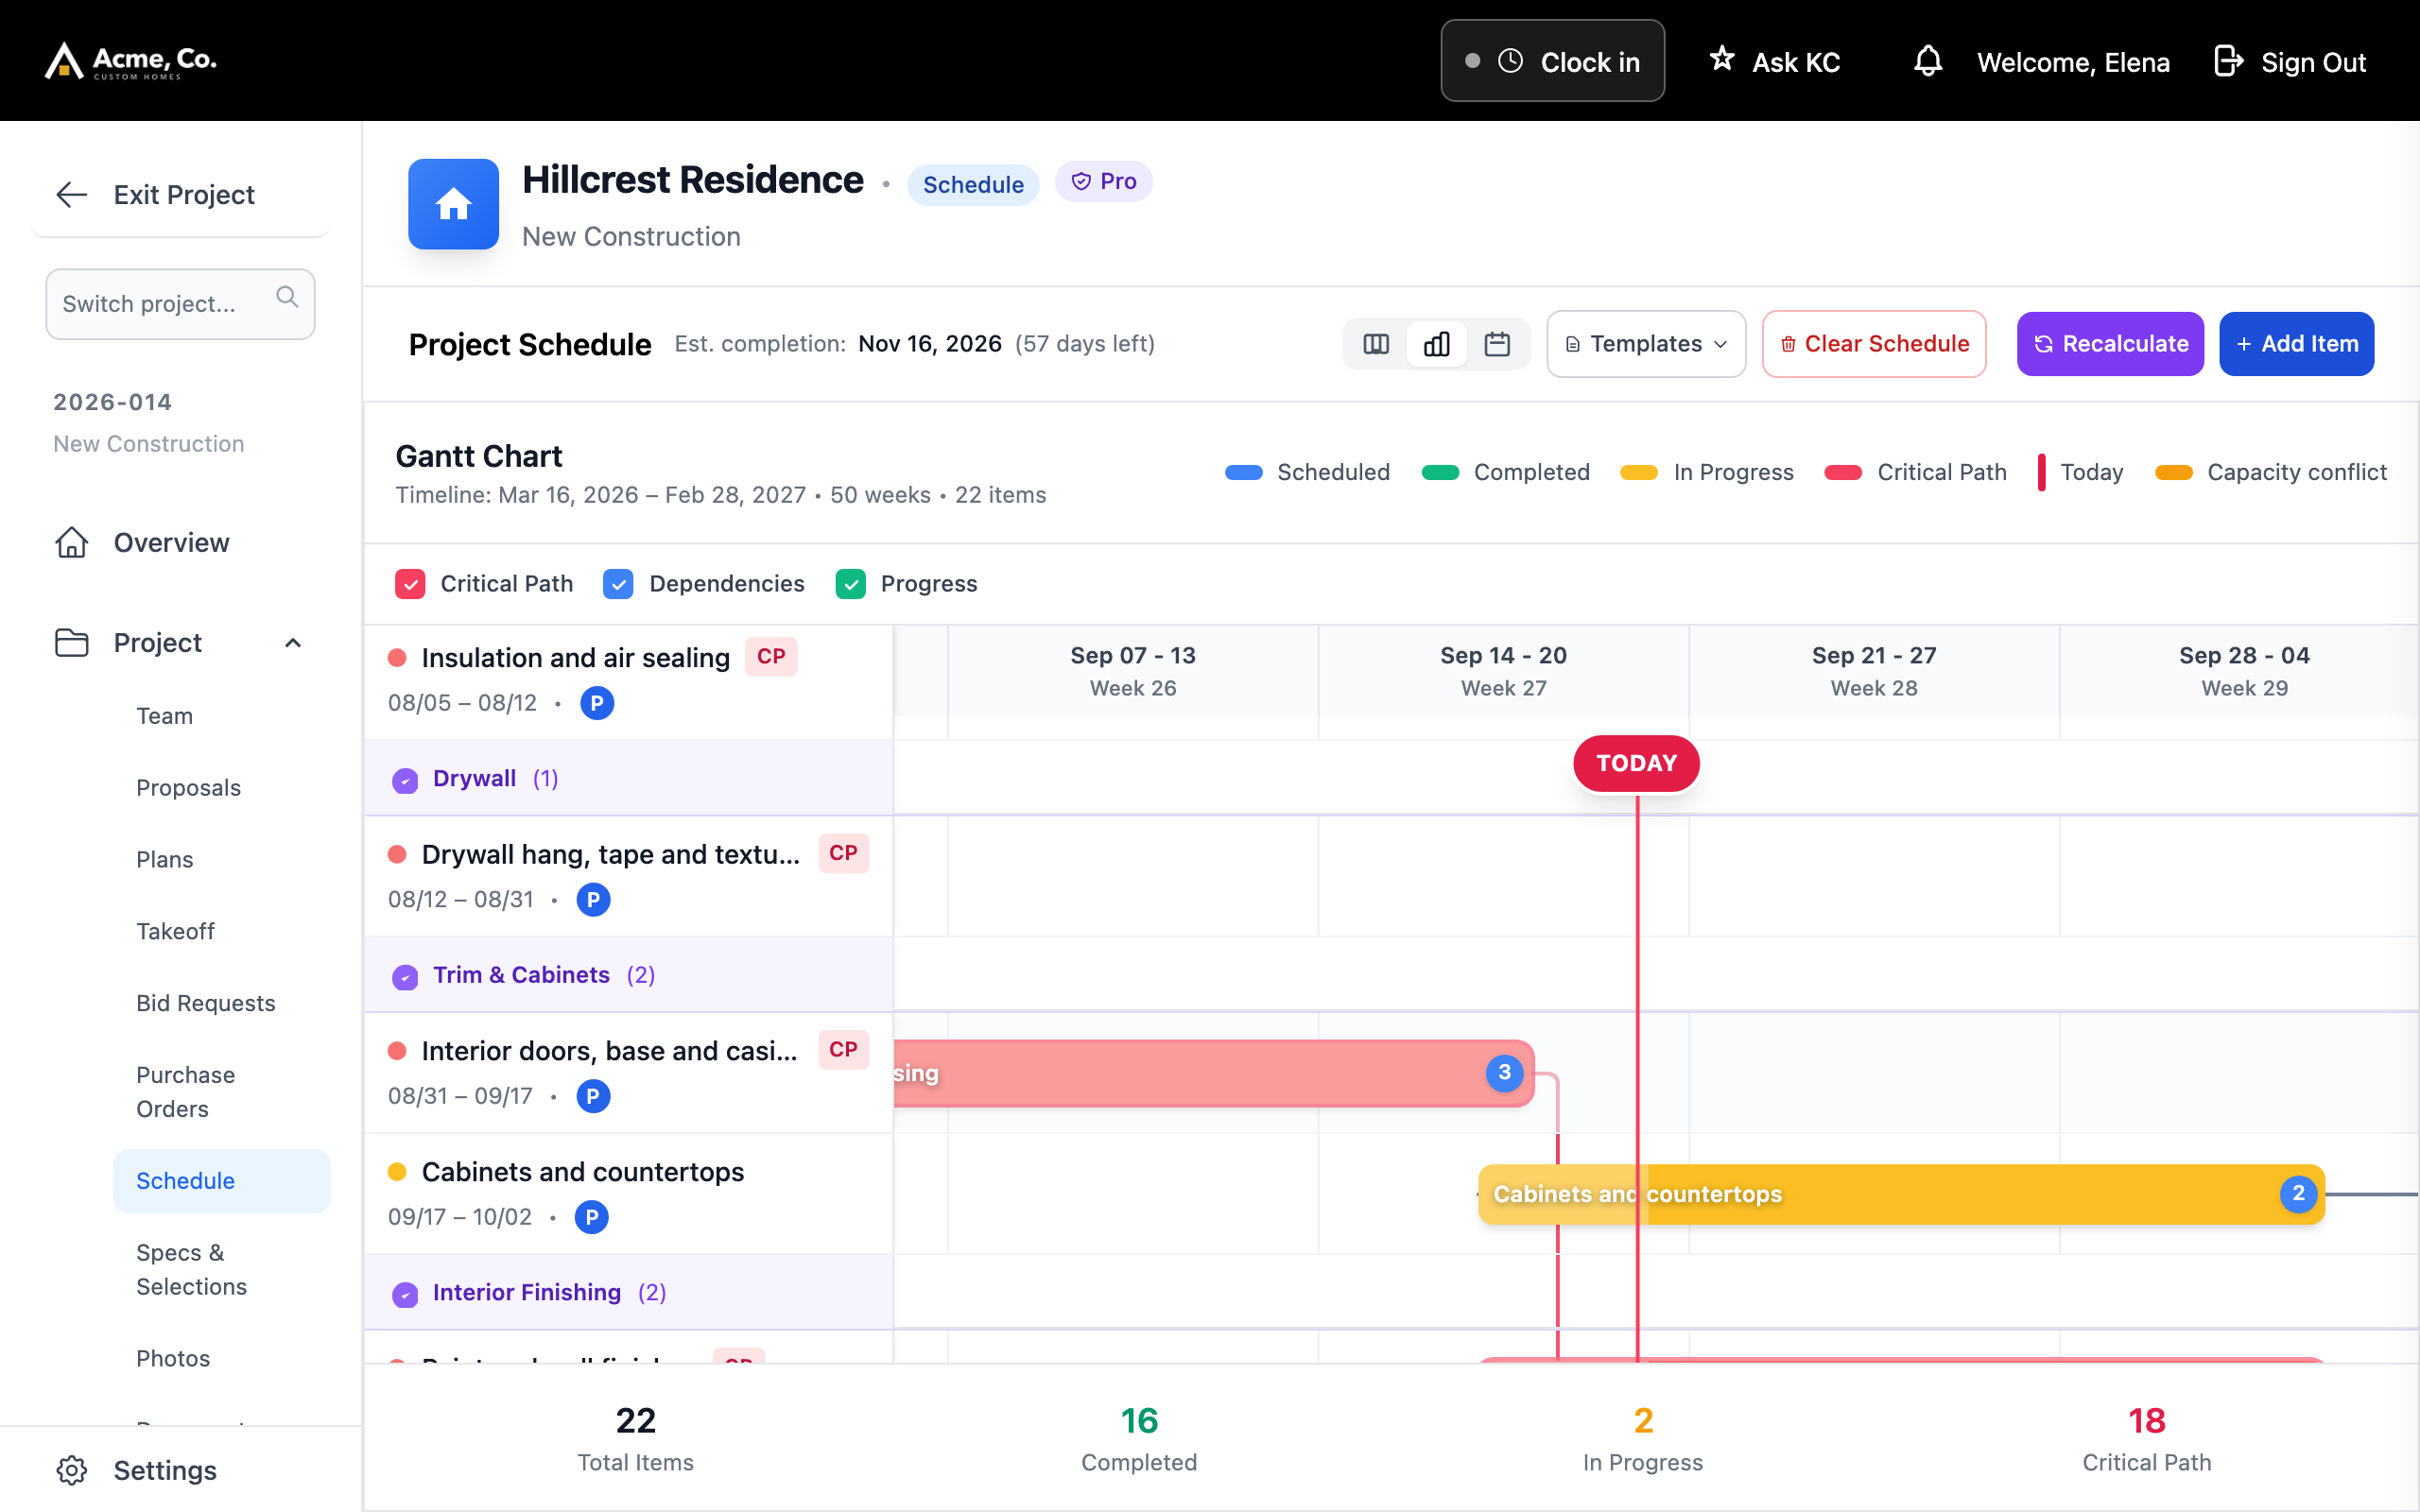Viewport: 2420px width, 1512px height.
Task: Open Purchase Orders in sidebar
Action: tap(186, 1092)
